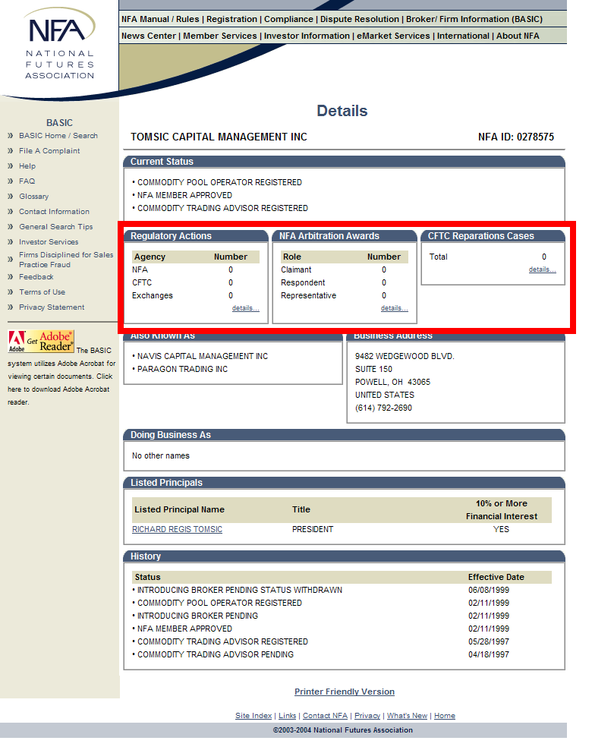
Task: Open the News Center menu item
Action: (149, 36)
